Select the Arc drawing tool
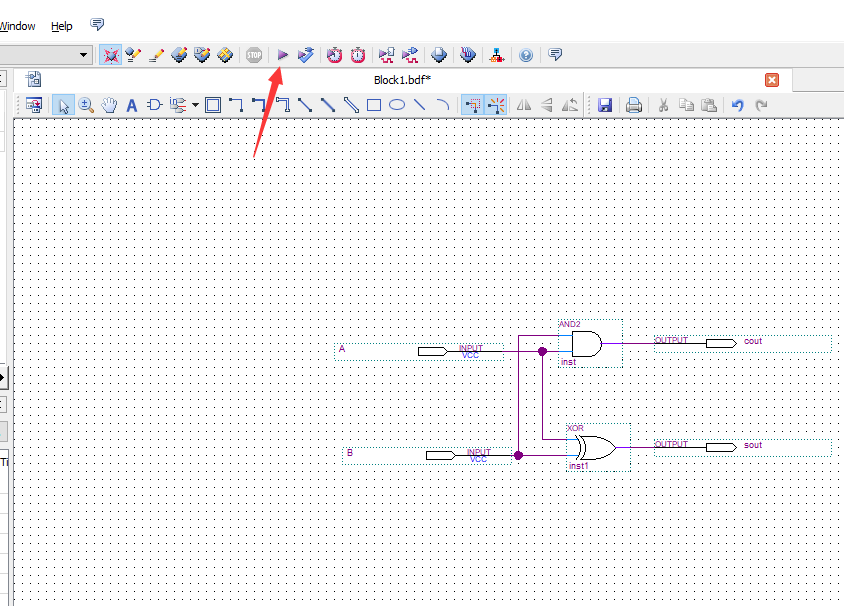The height and width of the screenshot is (606, 844). (442, 104)
